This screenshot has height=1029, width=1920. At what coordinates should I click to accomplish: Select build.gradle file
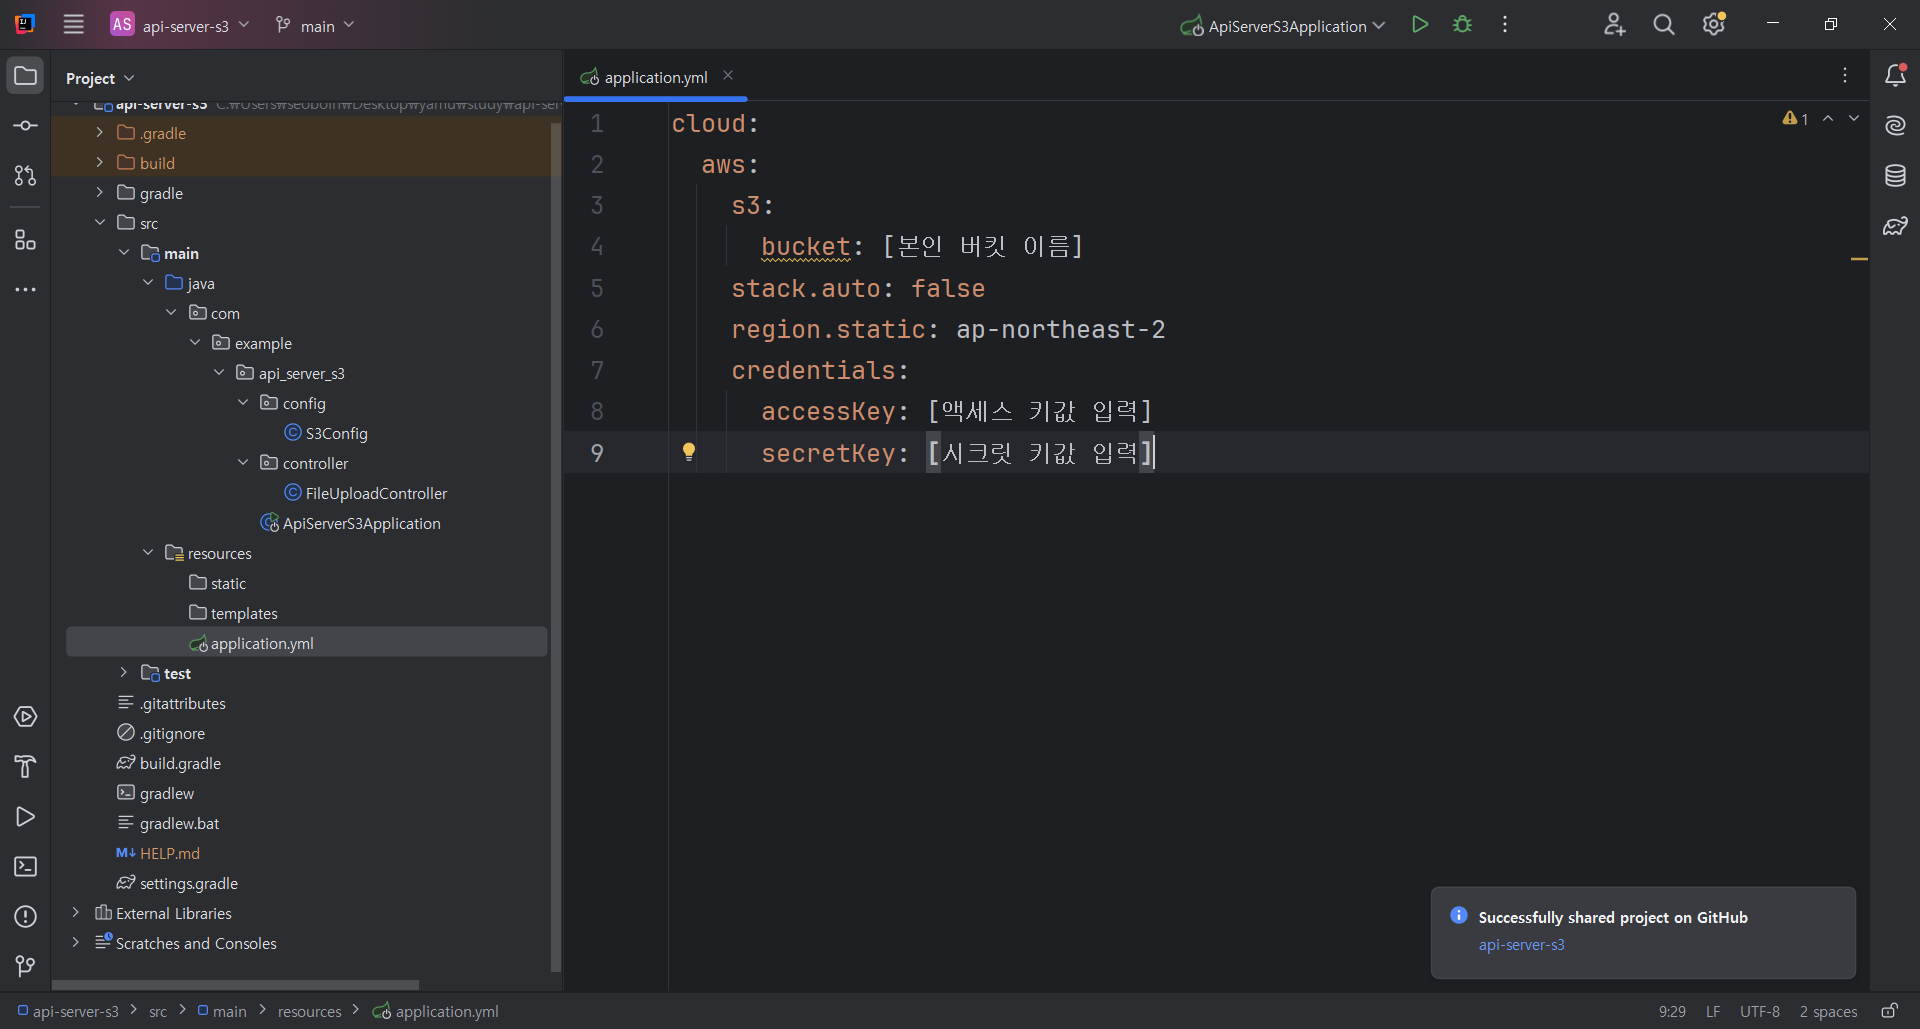[169, 763]
